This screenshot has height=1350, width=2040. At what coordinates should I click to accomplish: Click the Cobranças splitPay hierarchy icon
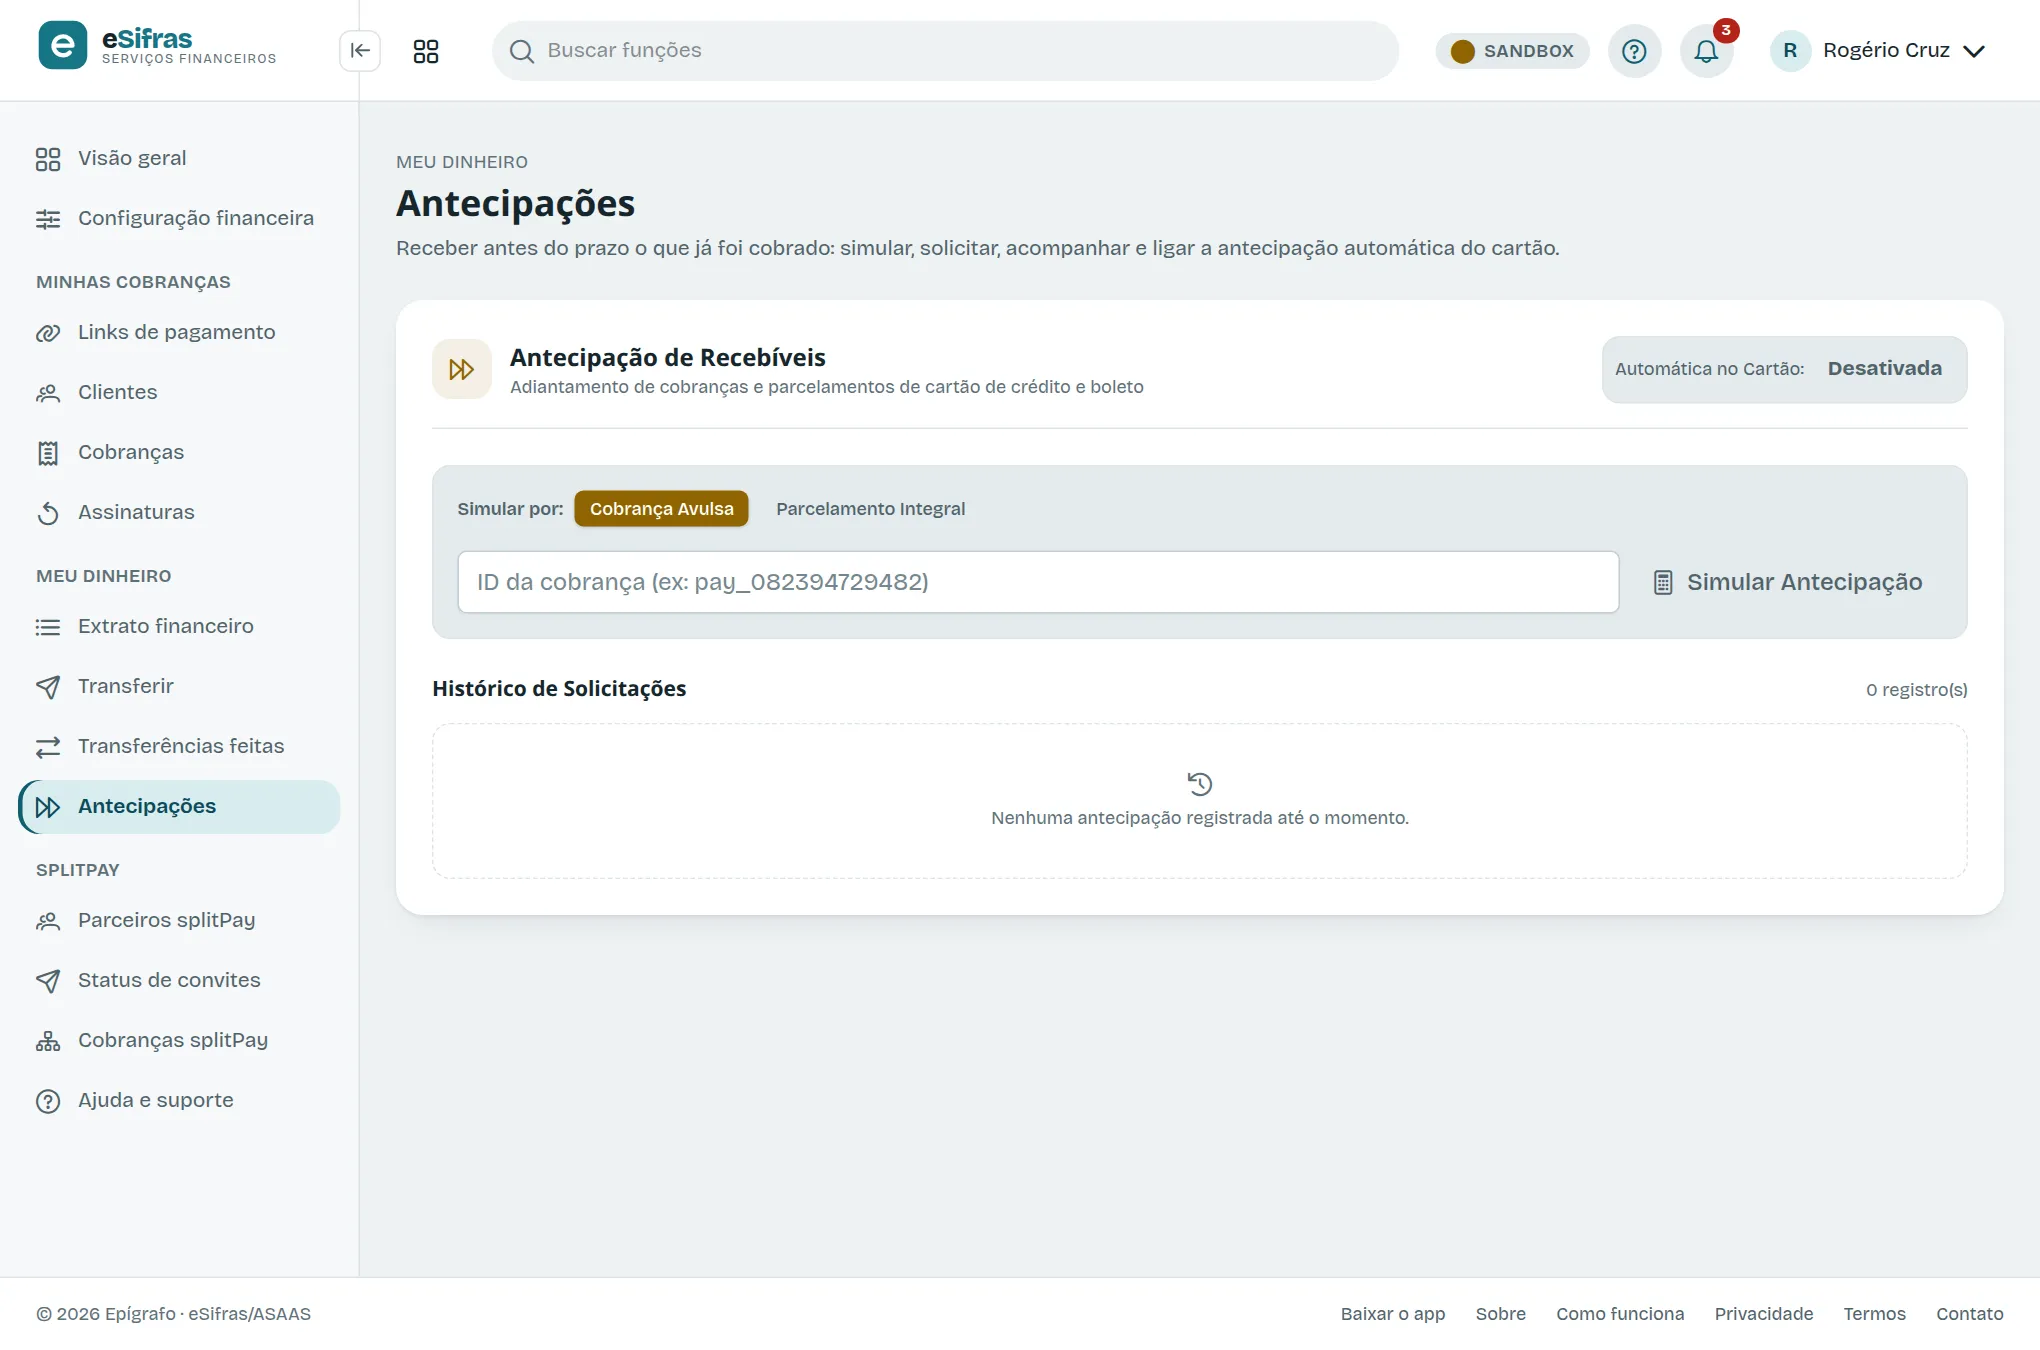[x=48, y=1041]
